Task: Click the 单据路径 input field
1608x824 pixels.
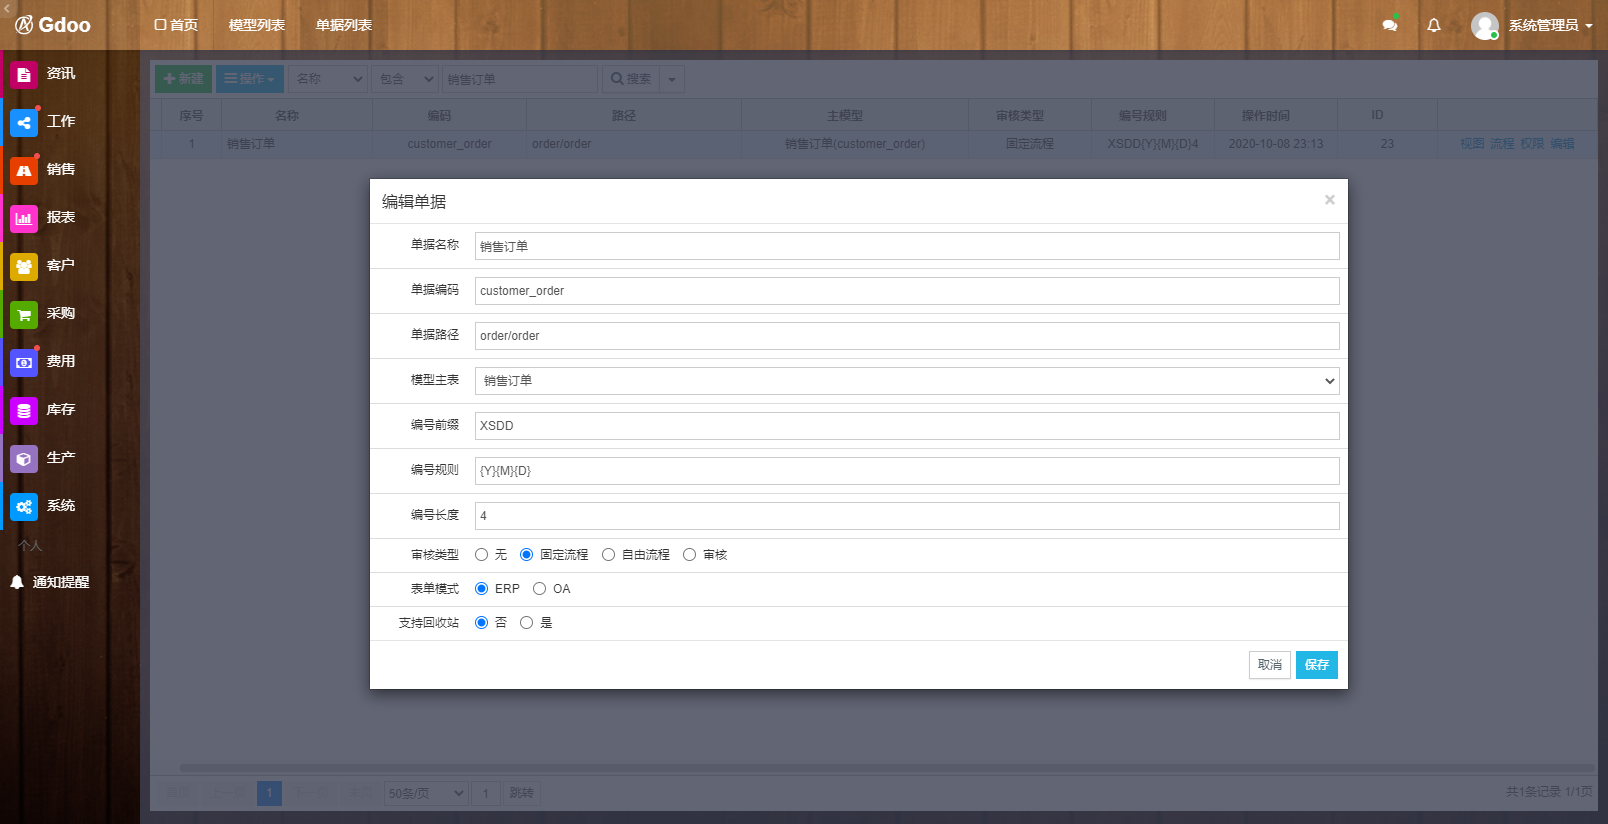Action: 907,336
